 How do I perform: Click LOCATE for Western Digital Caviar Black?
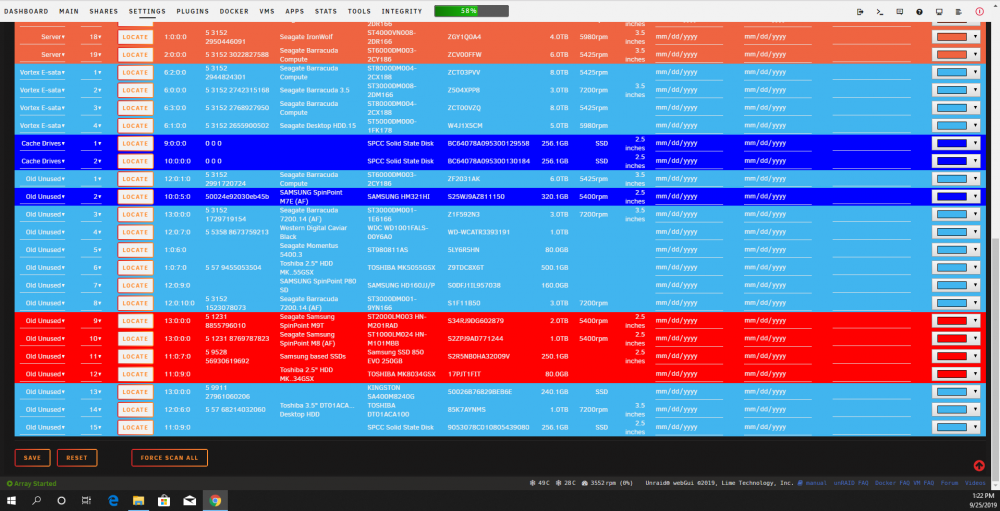pos(135,232)
